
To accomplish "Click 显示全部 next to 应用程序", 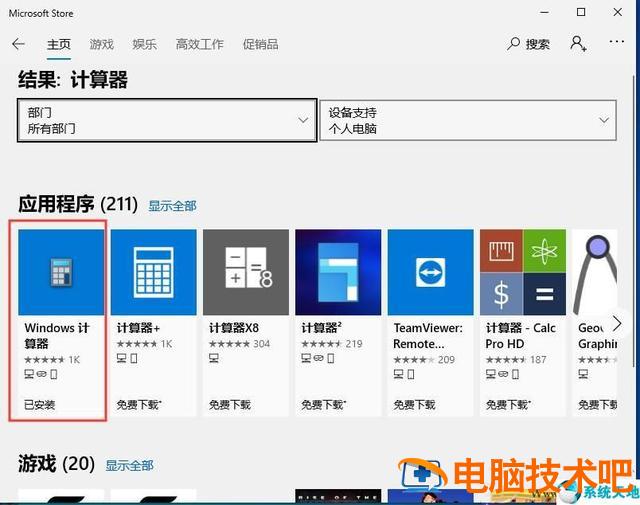I will coord(172,206).
